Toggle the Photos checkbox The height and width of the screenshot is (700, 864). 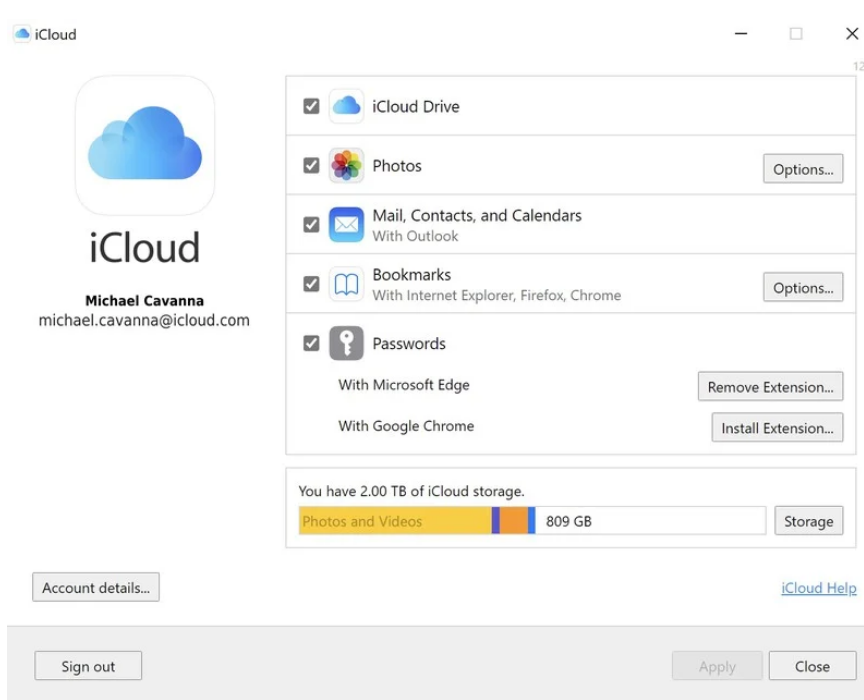tap(311, 166)
